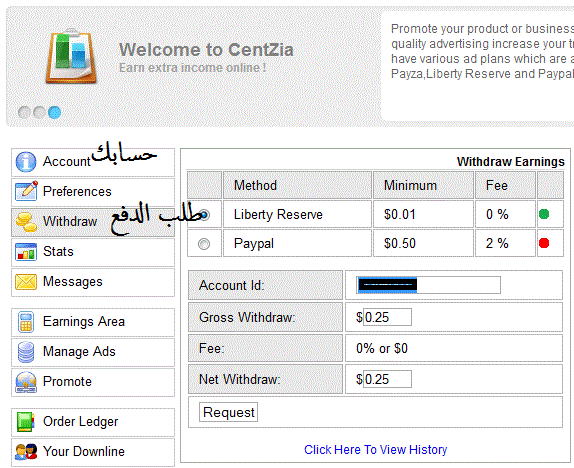Click the blue info Account icon
Image resolution: width=574 pixels, height=468 pixels.
coord(26,162)
